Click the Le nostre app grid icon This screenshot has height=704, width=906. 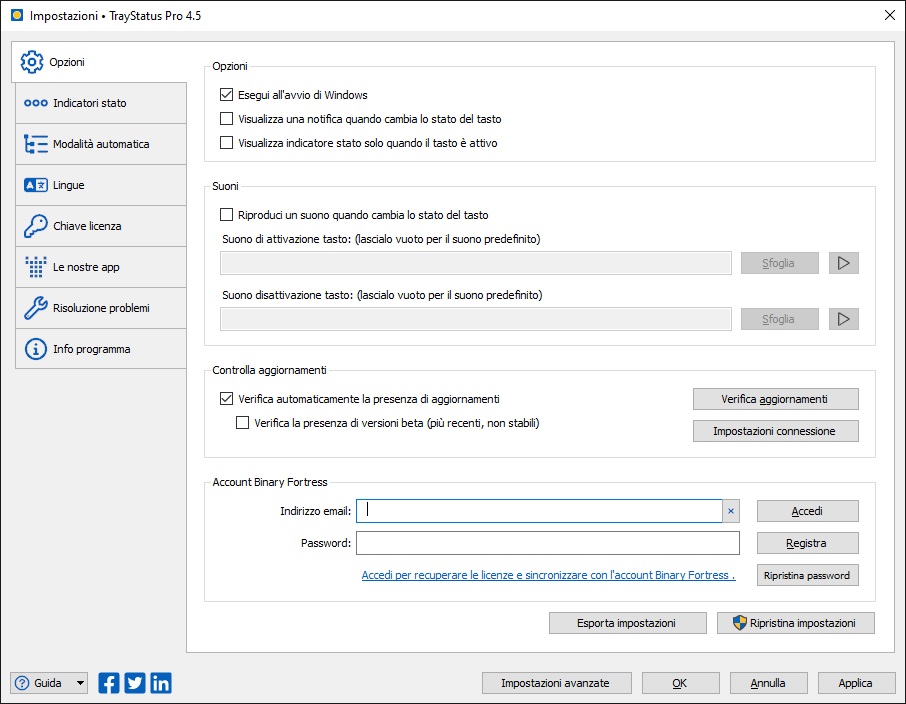(x=36, y=267)
